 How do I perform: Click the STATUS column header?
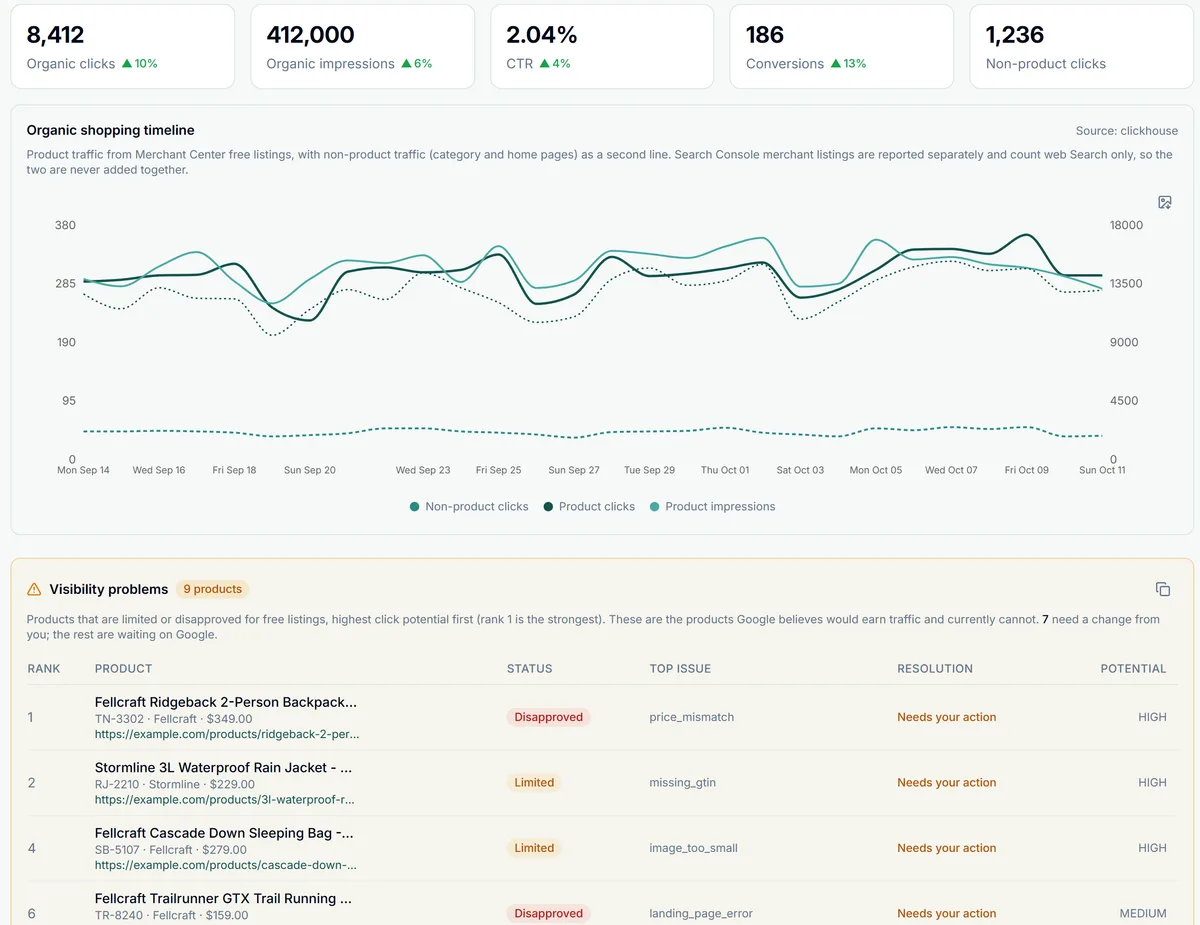[x=529, y=669]
